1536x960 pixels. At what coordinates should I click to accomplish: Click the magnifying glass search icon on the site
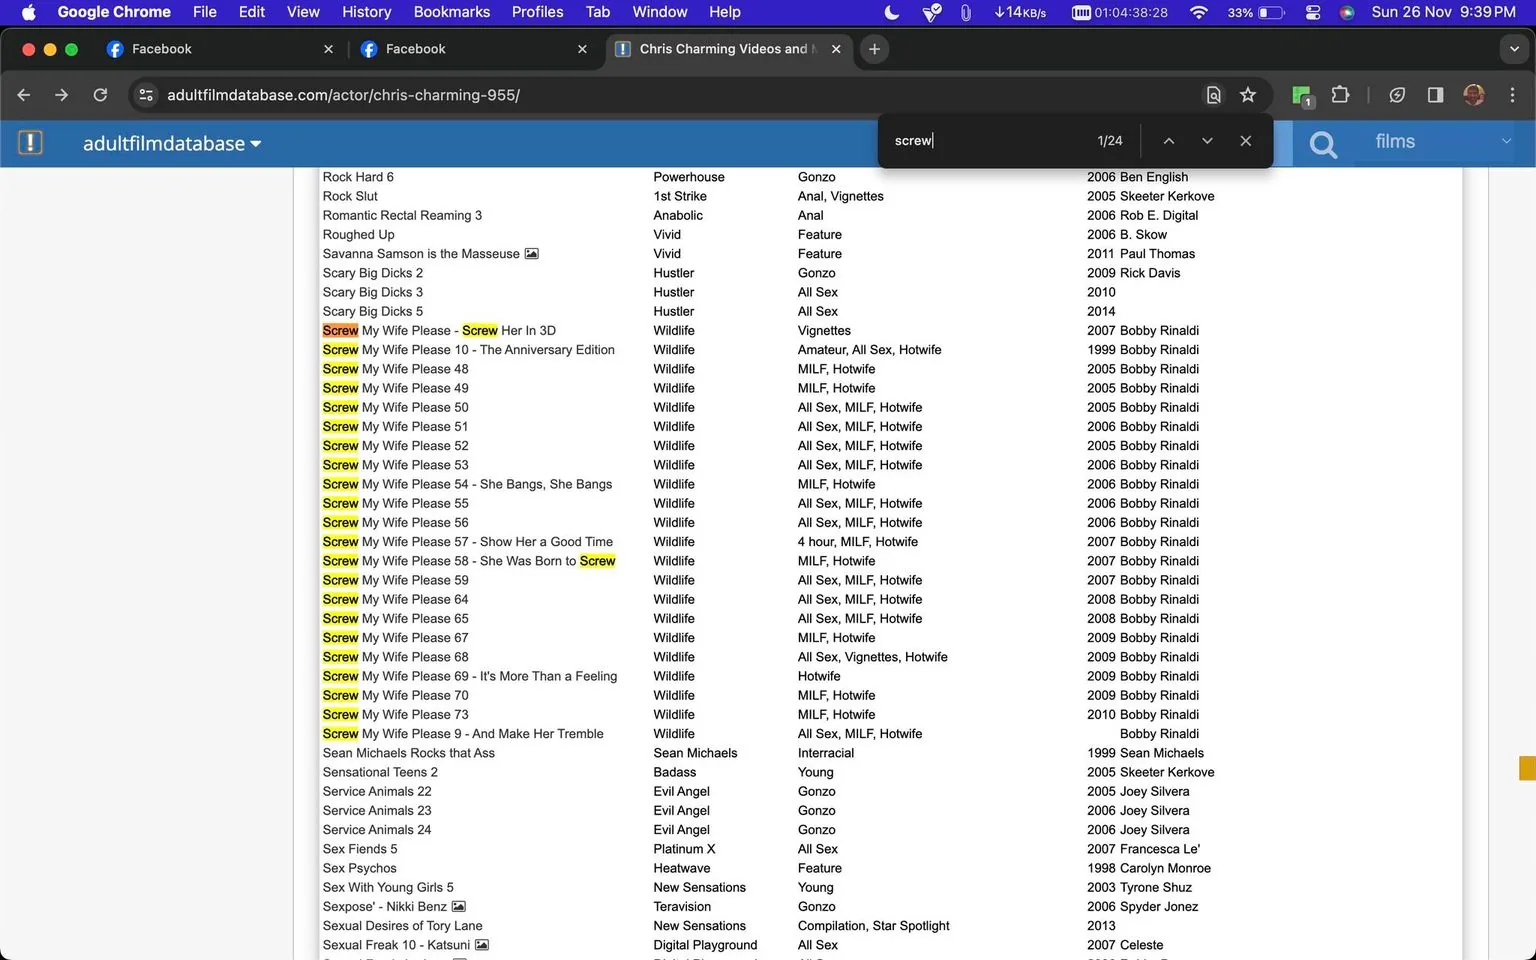[1322, 144]
